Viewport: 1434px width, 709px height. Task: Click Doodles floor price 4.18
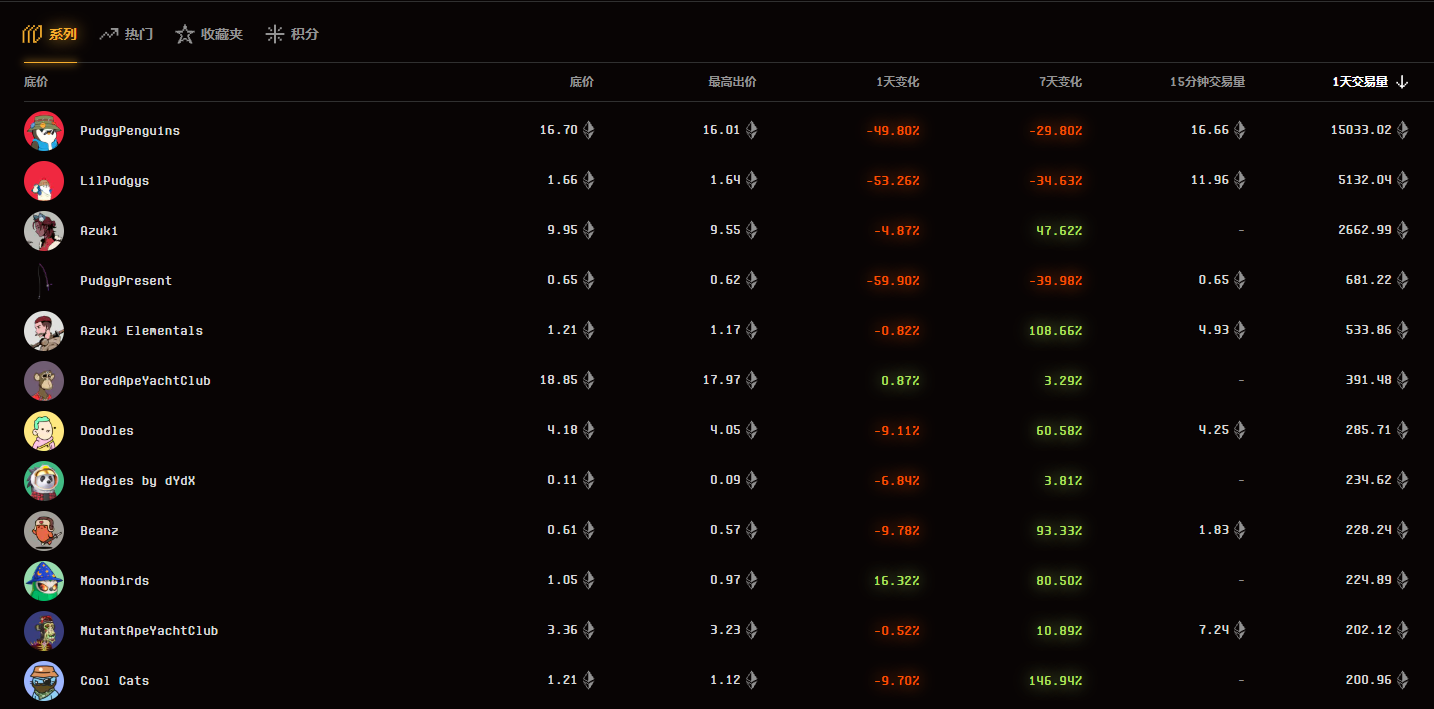pos(562,431)
